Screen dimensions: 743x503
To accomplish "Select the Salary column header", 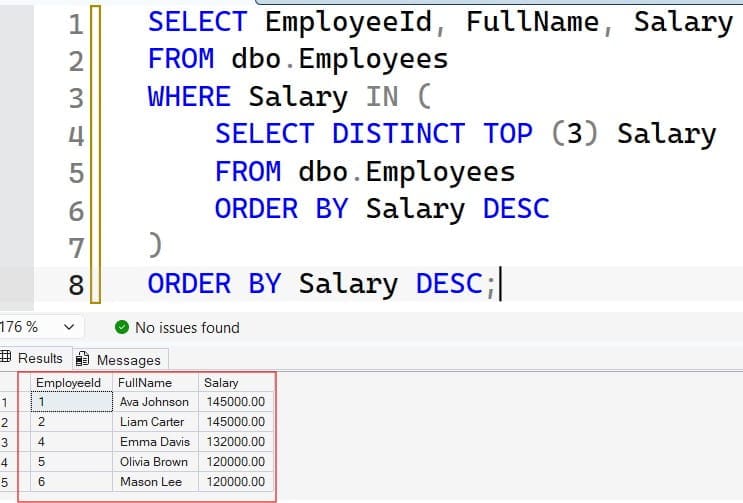I will pos(236,383).
